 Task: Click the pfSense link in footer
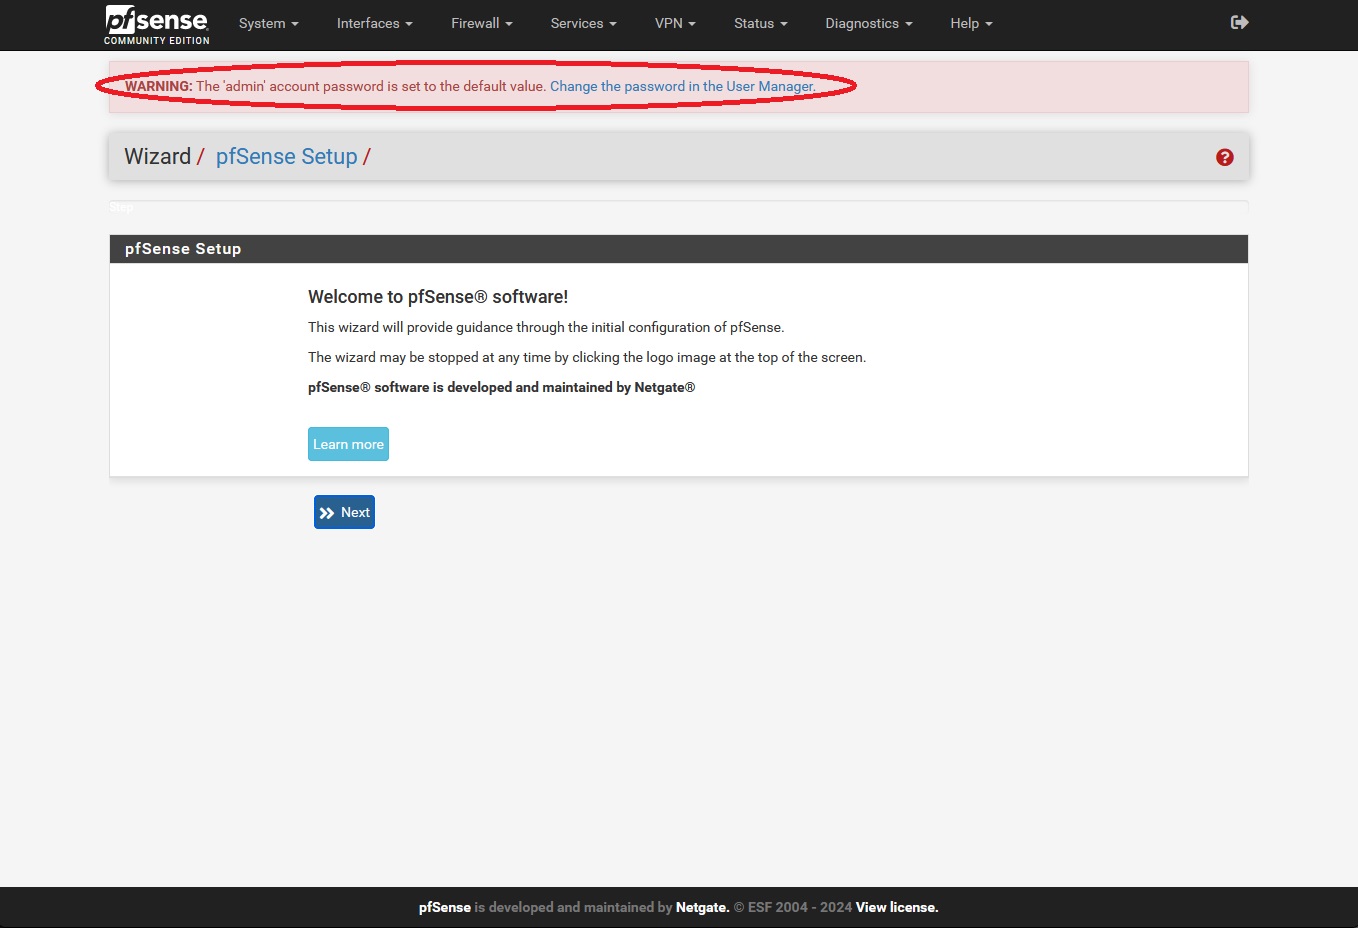coord(444,908)
